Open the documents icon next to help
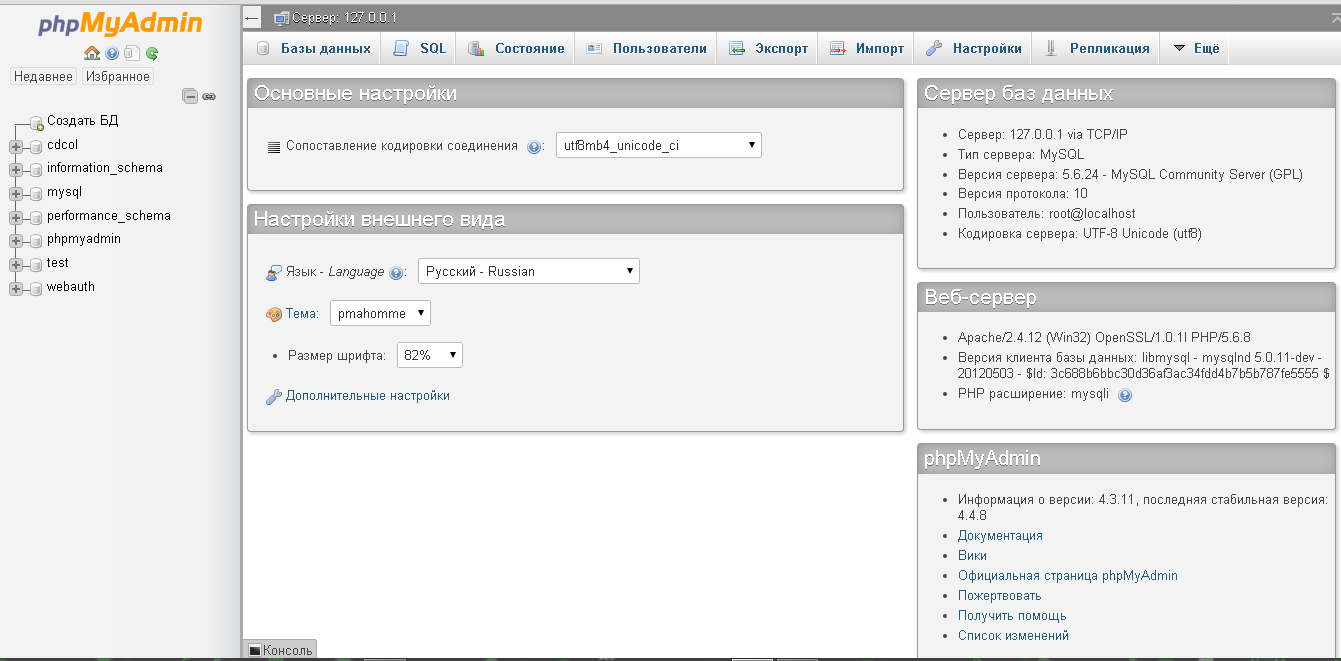The image size is (1341, 661). (x=131, y=53)
